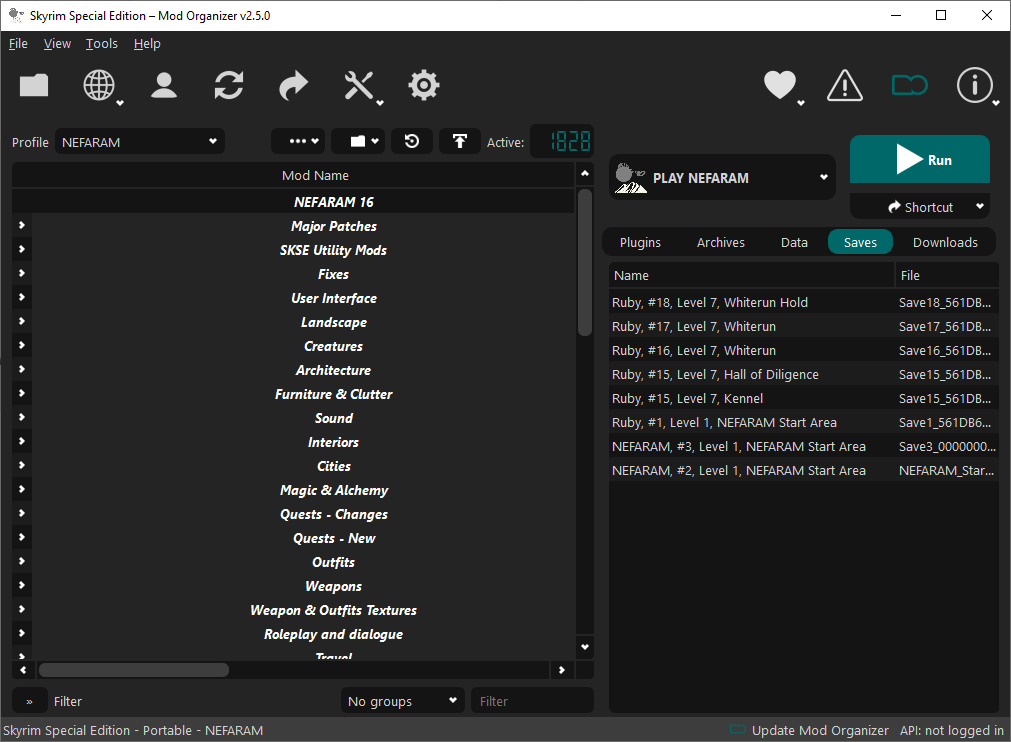The image size is (1011, 742).
Task: Click the mod list scroll-up arrow
Action: (585, 173)
